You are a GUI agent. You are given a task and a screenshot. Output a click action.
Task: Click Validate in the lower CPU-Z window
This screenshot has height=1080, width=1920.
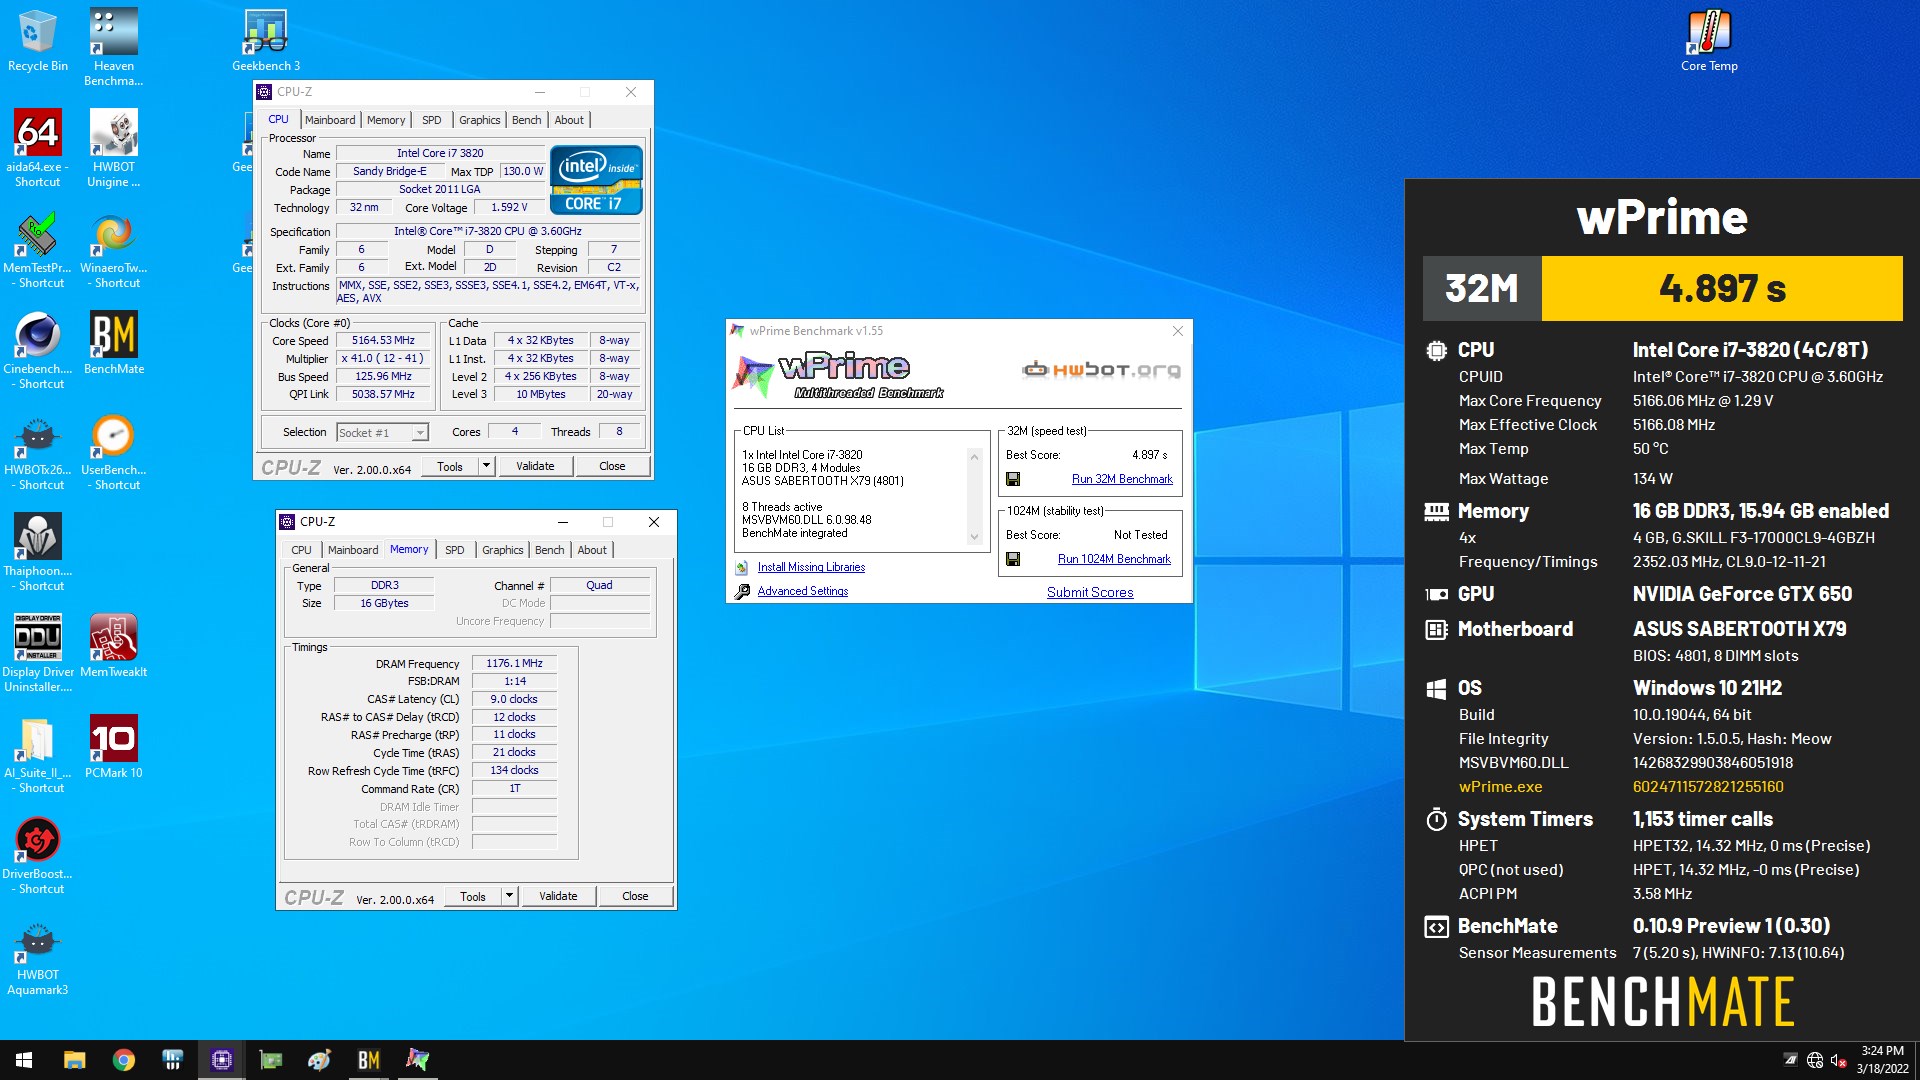point(558,896)
